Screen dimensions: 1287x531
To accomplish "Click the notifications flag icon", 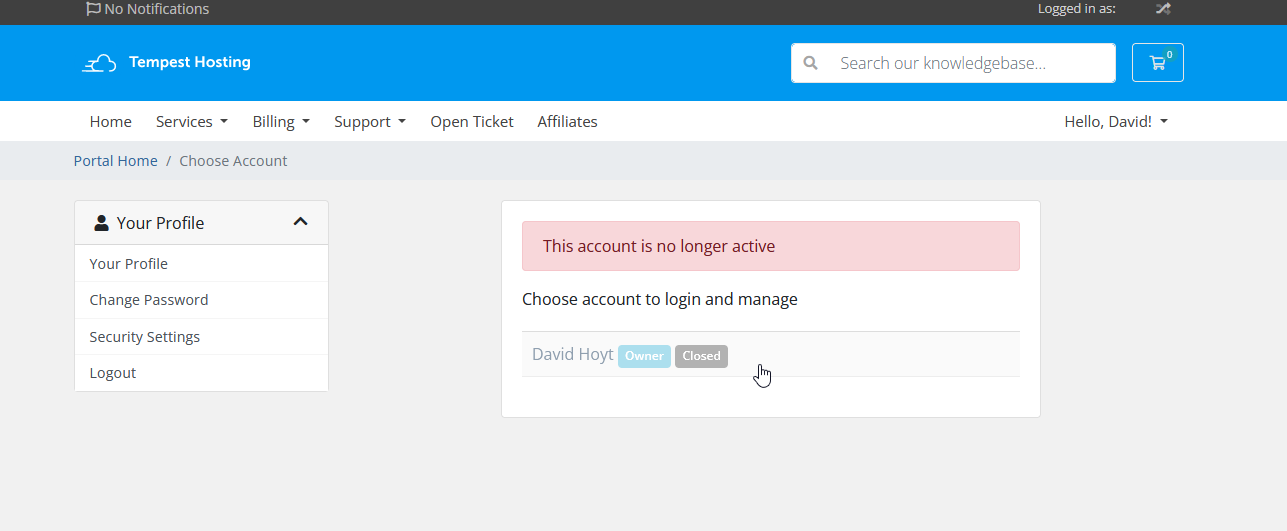I will 93,9.
